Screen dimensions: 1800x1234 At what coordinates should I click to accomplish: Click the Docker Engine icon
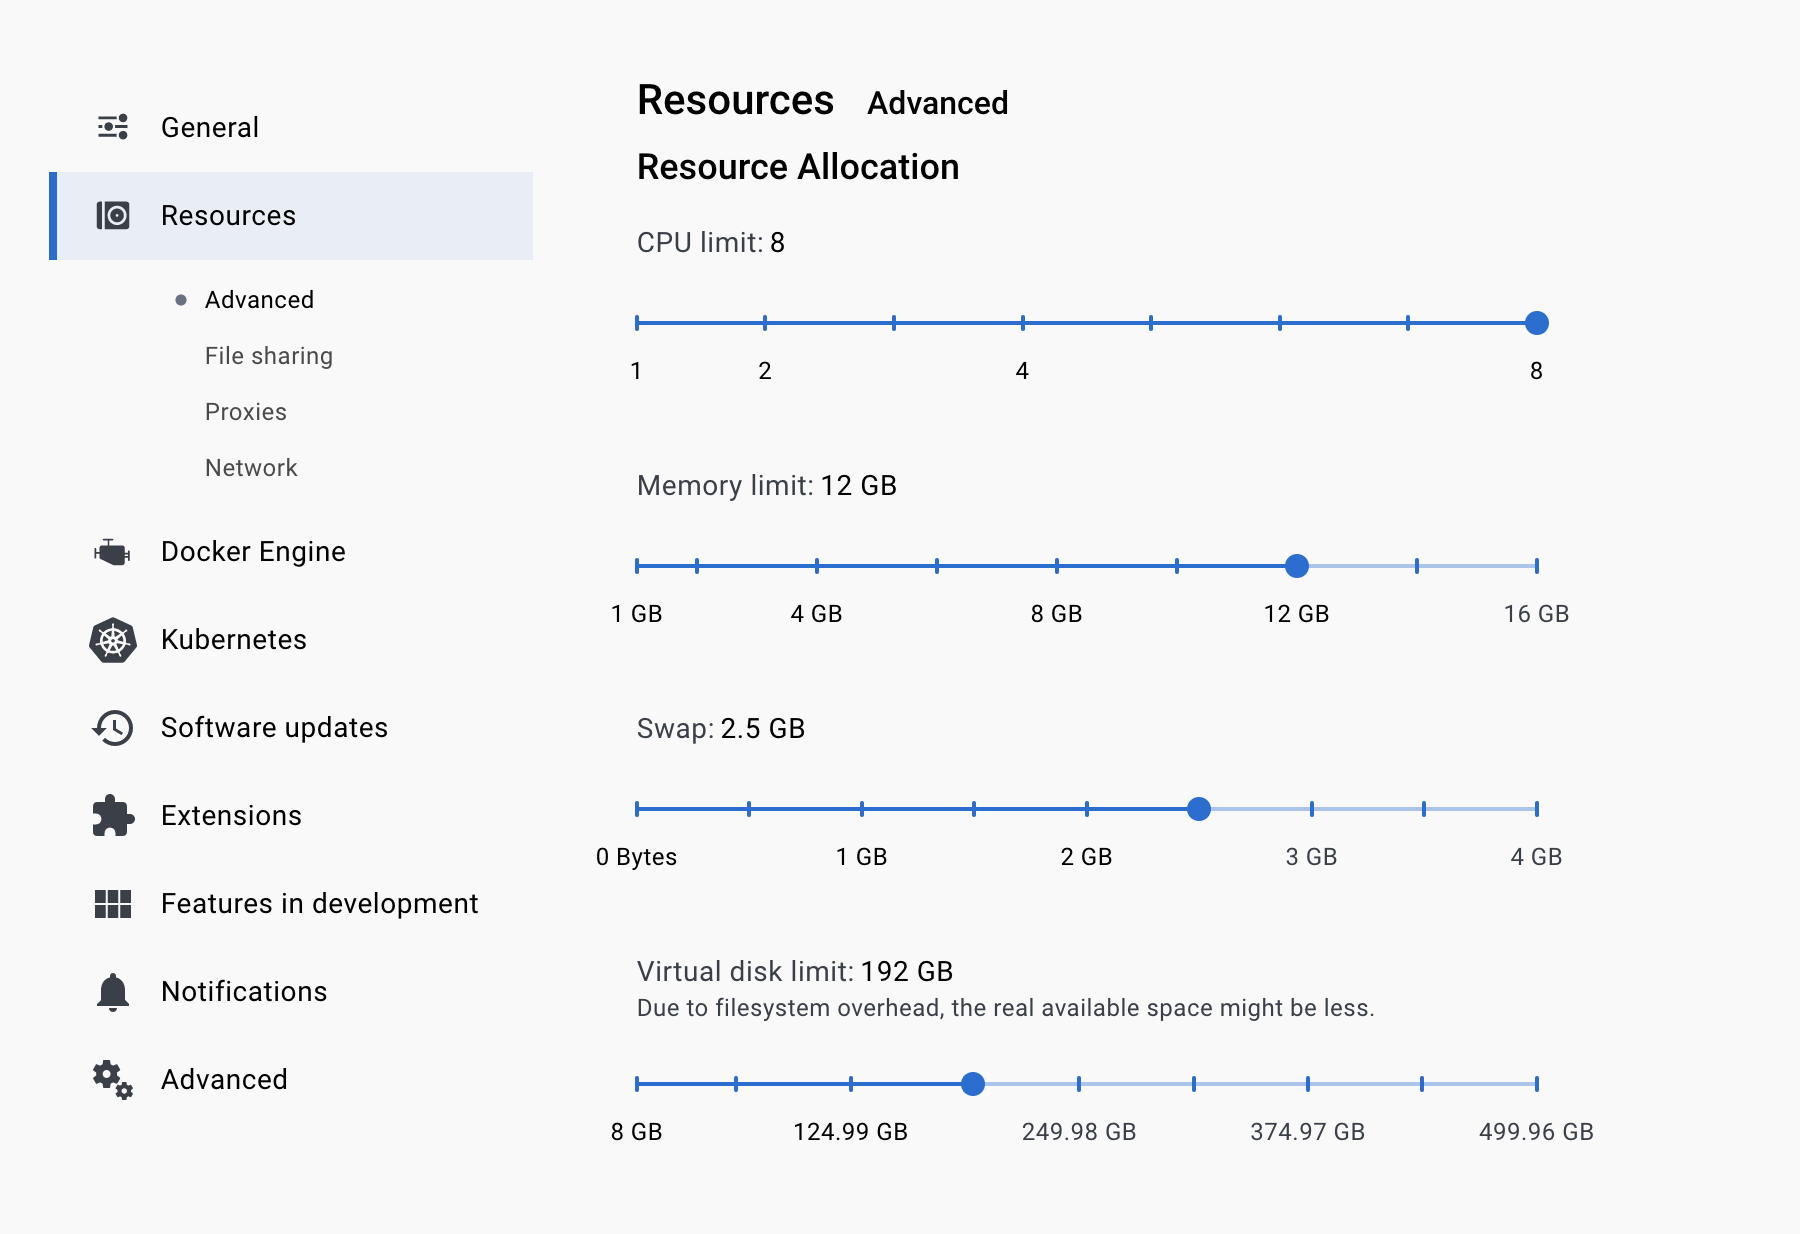[112, 551]
